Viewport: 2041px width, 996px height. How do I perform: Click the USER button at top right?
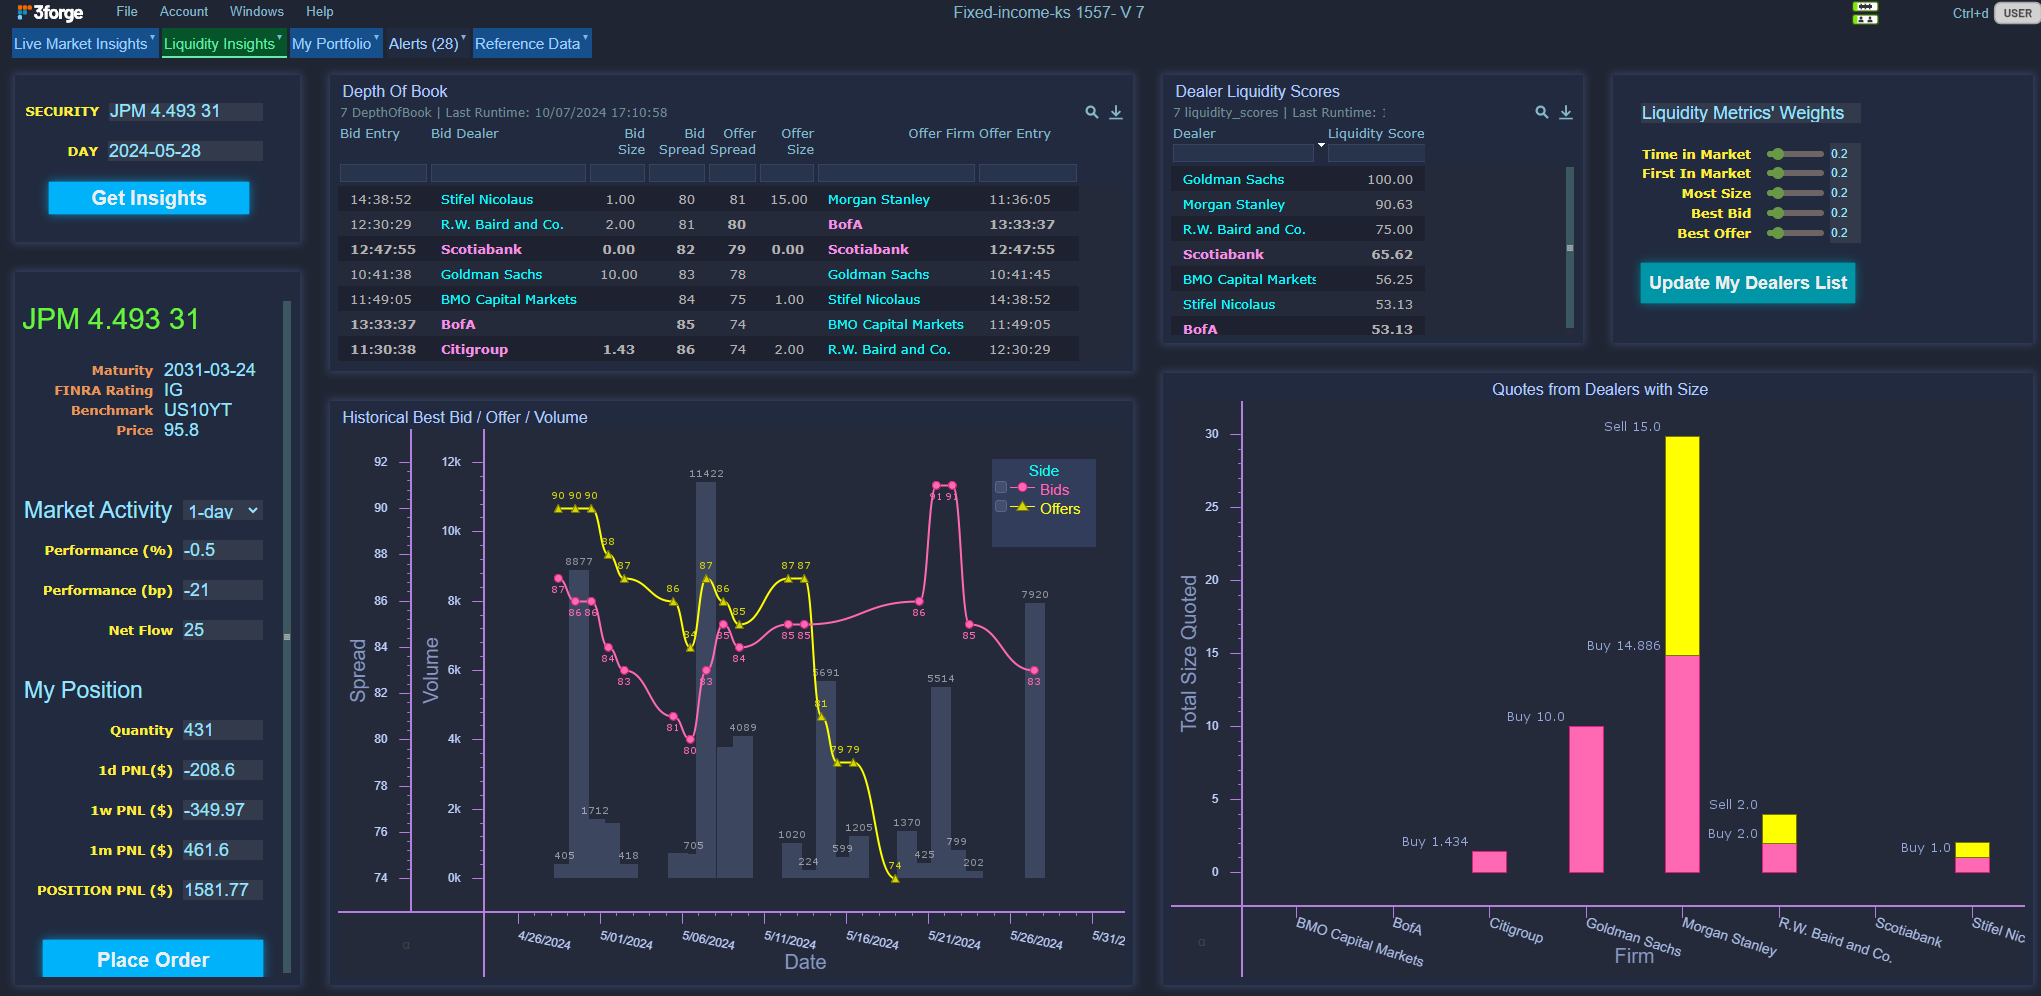2017,13
